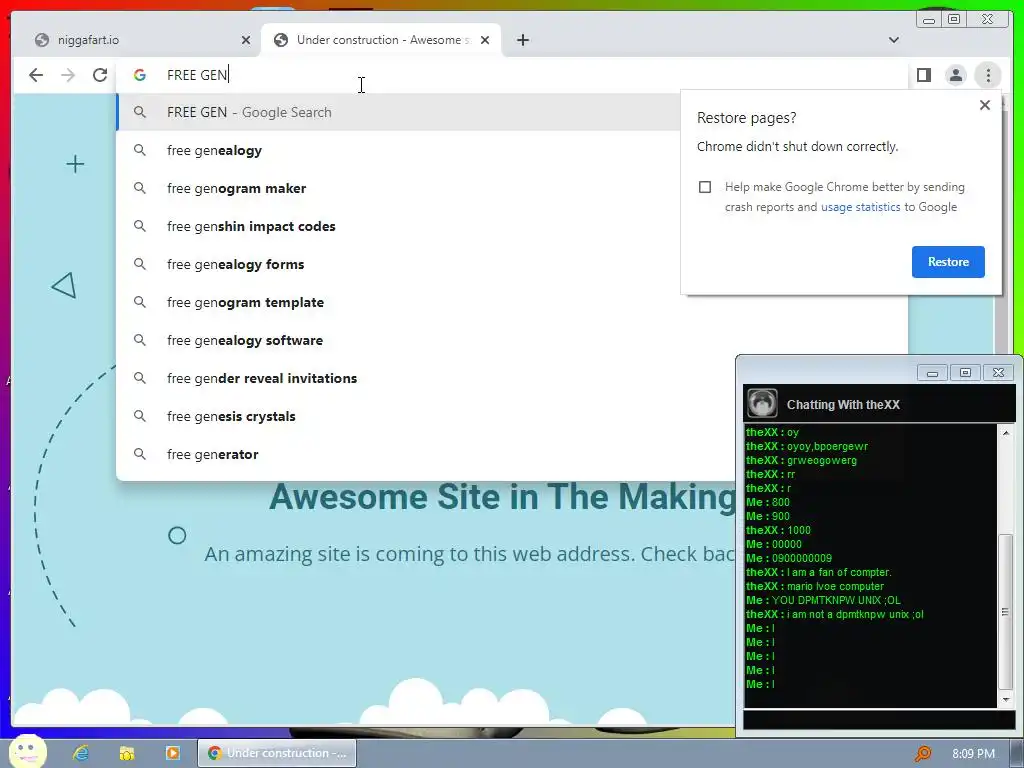1024x768 pixels.
Task: Click the Google G icon in address bar
Action: point(139,75)
